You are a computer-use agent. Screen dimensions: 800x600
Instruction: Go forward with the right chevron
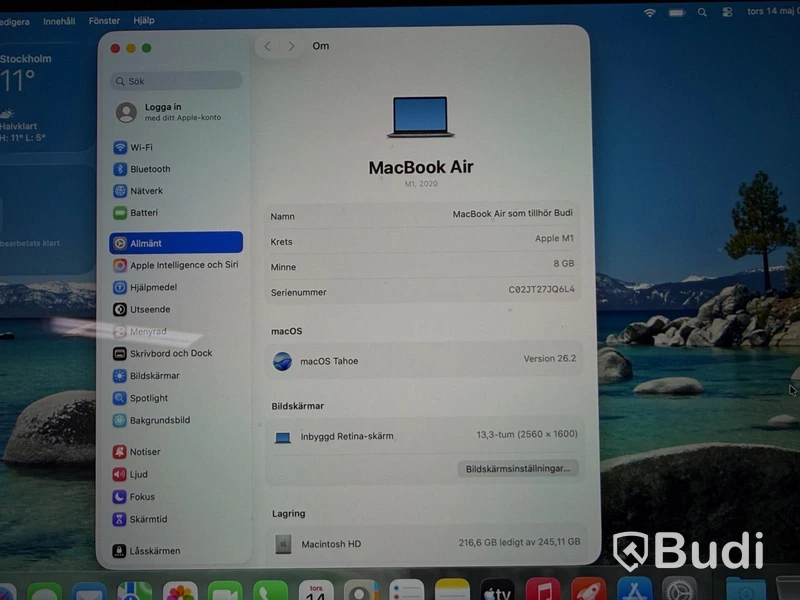tap(291, 46)
